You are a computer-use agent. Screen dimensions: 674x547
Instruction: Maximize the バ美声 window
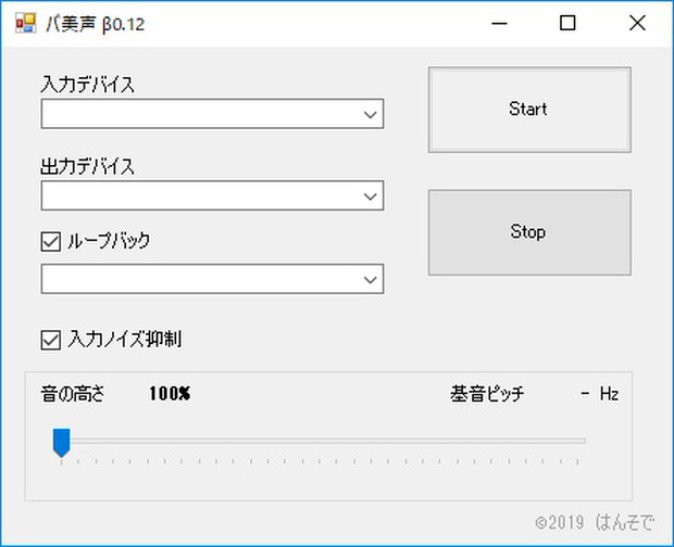[x=567, y=23]
